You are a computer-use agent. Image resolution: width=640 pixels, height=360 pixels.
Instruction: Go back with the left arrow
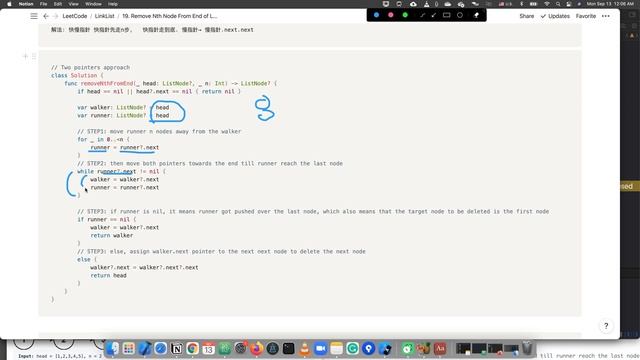[x=46, y=16]
